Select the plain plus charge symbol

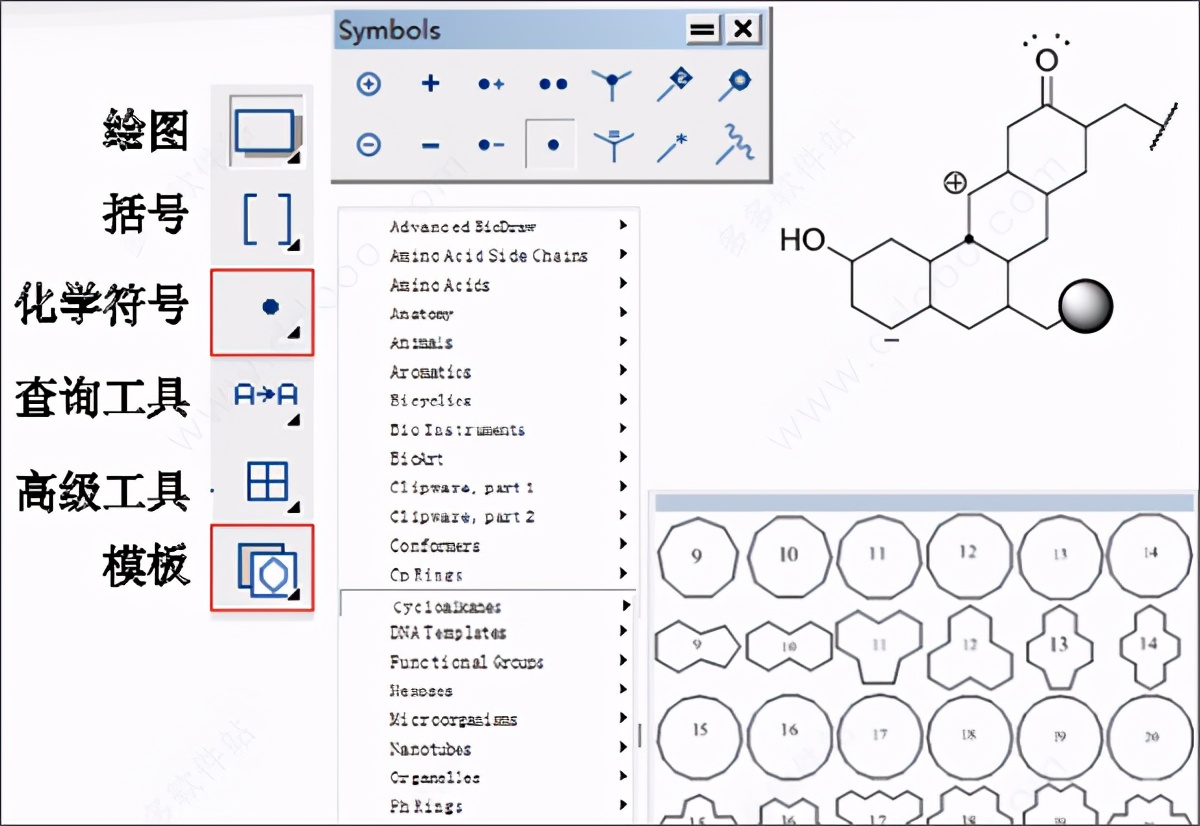pyautogui.click(x=430, y=84)
